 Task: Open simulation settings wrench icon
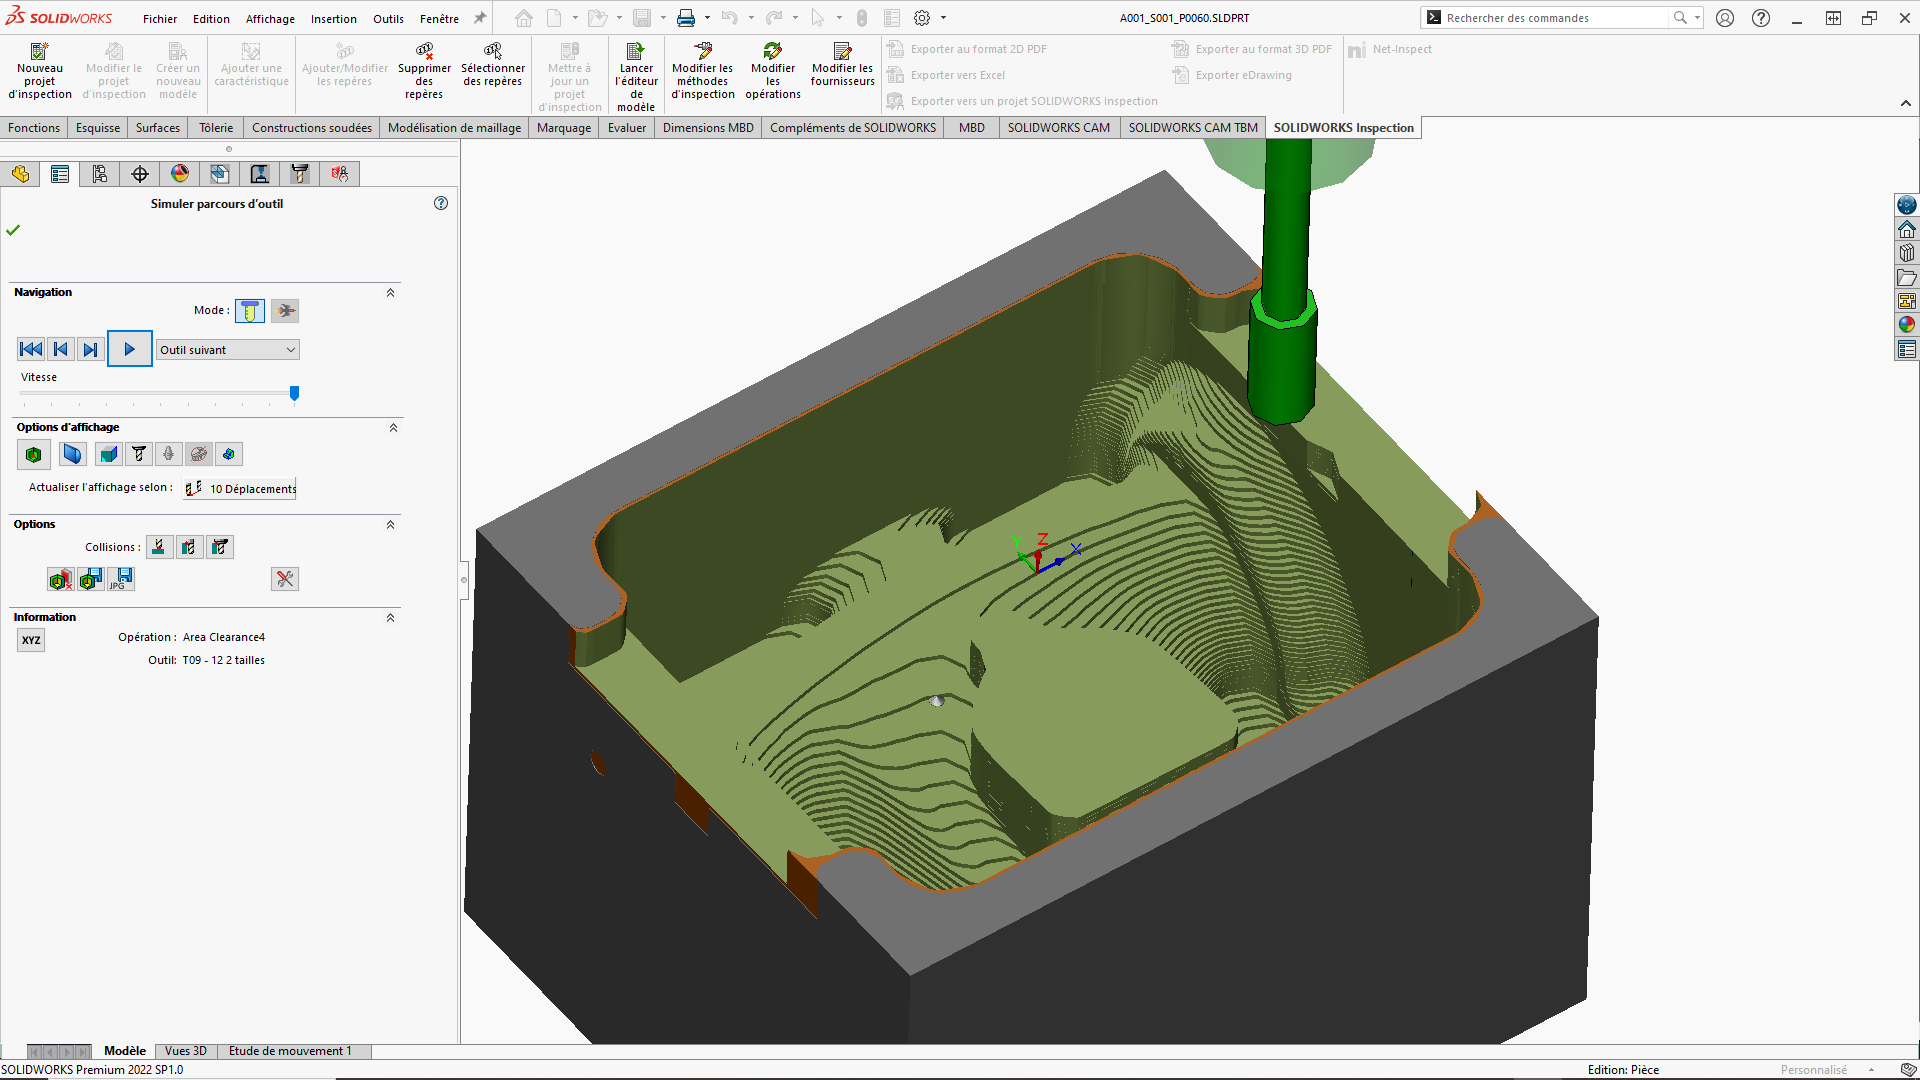point(285,579)
